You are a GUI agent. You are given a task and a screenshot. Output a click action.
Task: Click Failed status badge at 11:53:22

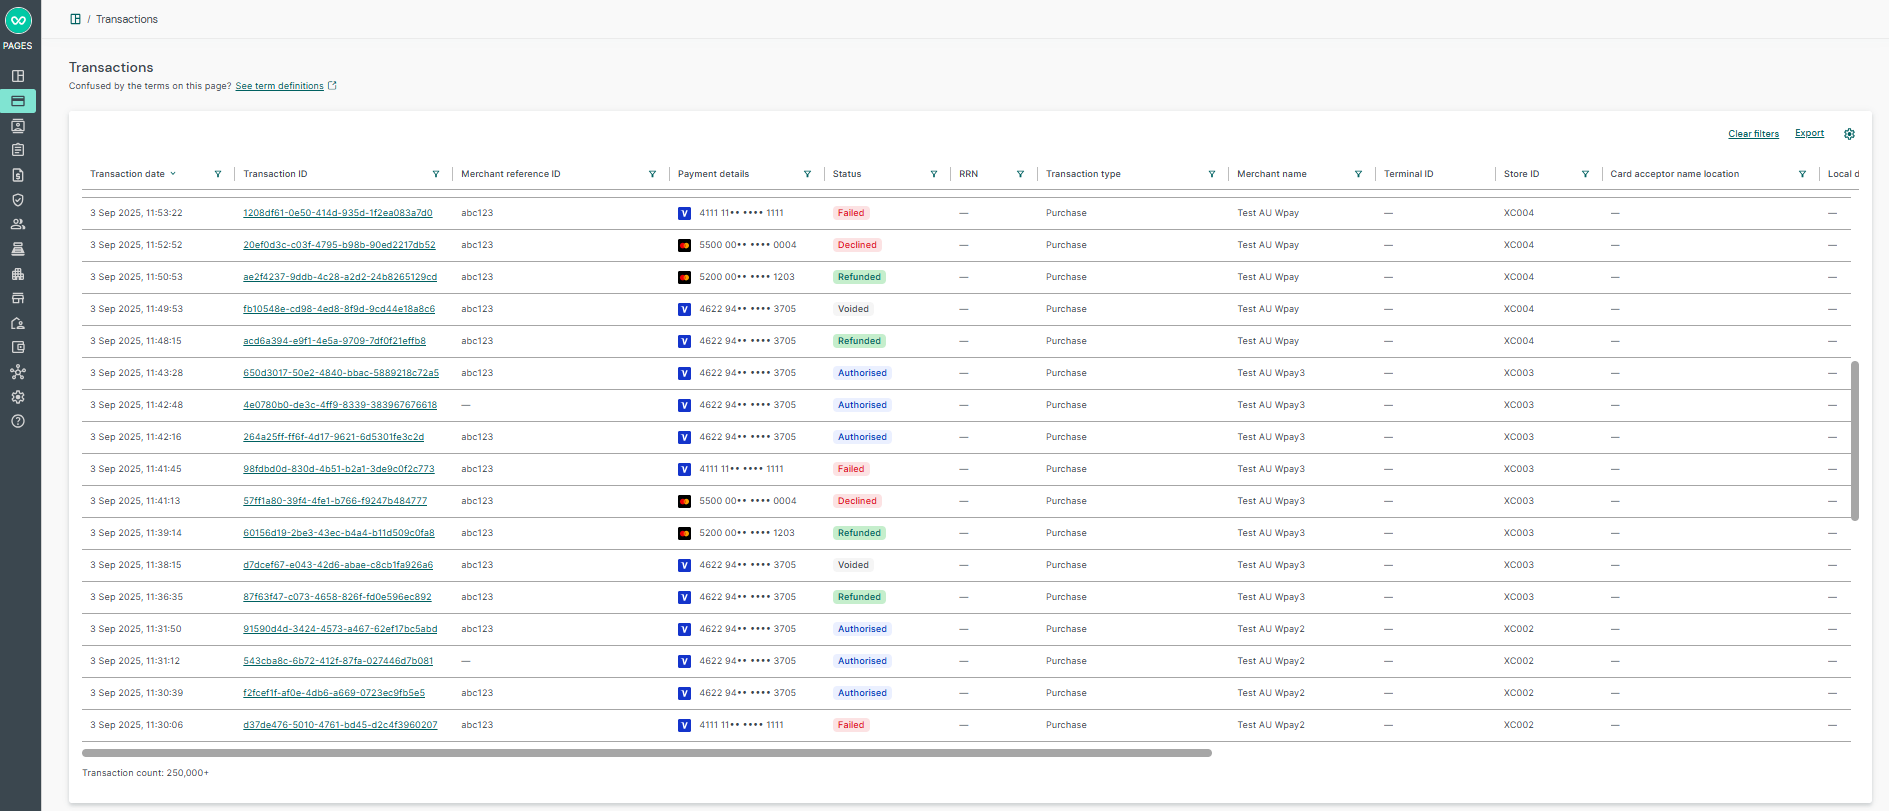click(851, 213)
